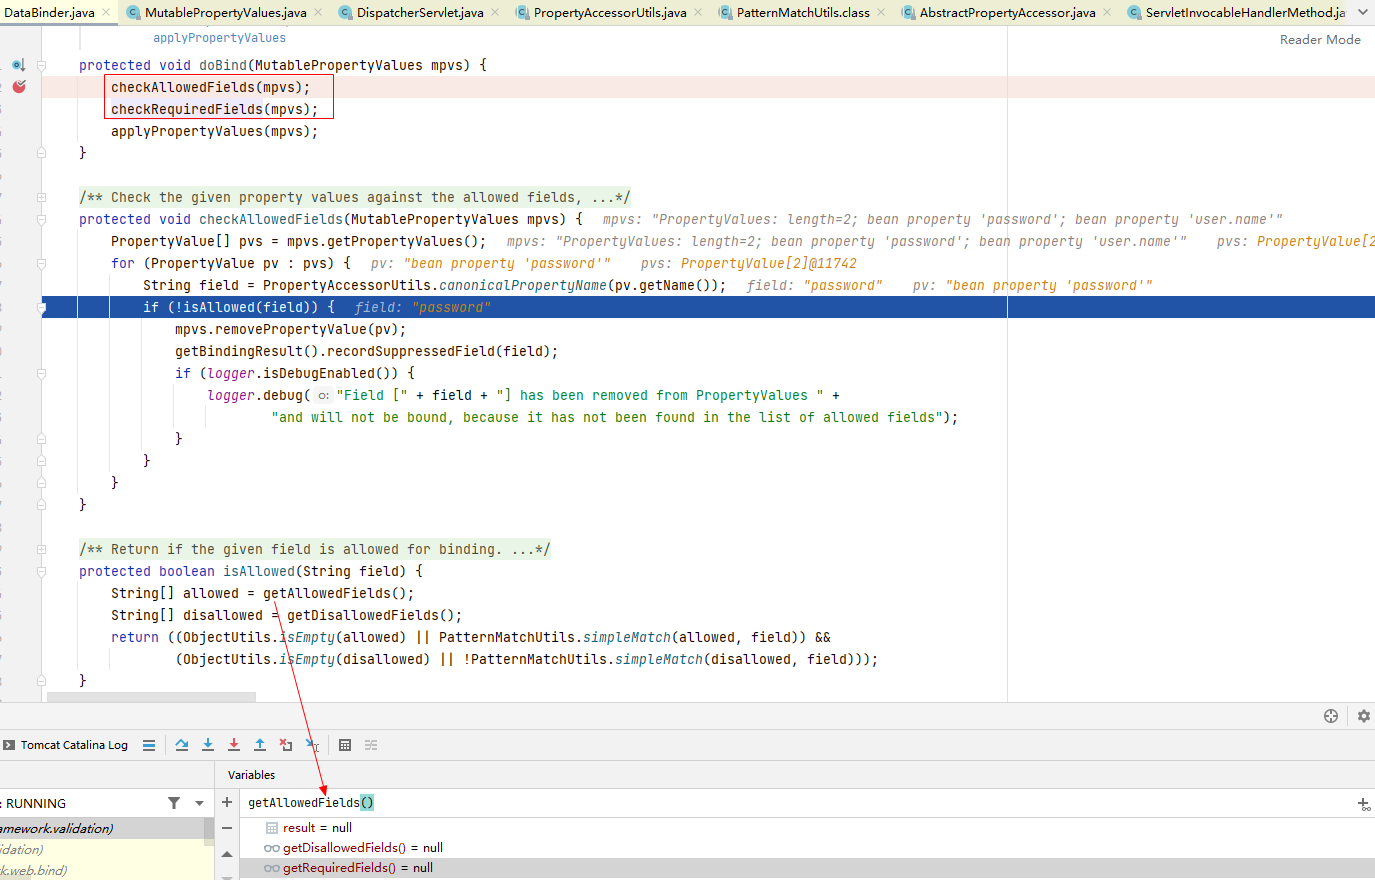Open the editor tabs overflow chevron
Image resolution: width=1375 pixels, height=880 pixels.
pyautogui.click(x=1363, y=12)
